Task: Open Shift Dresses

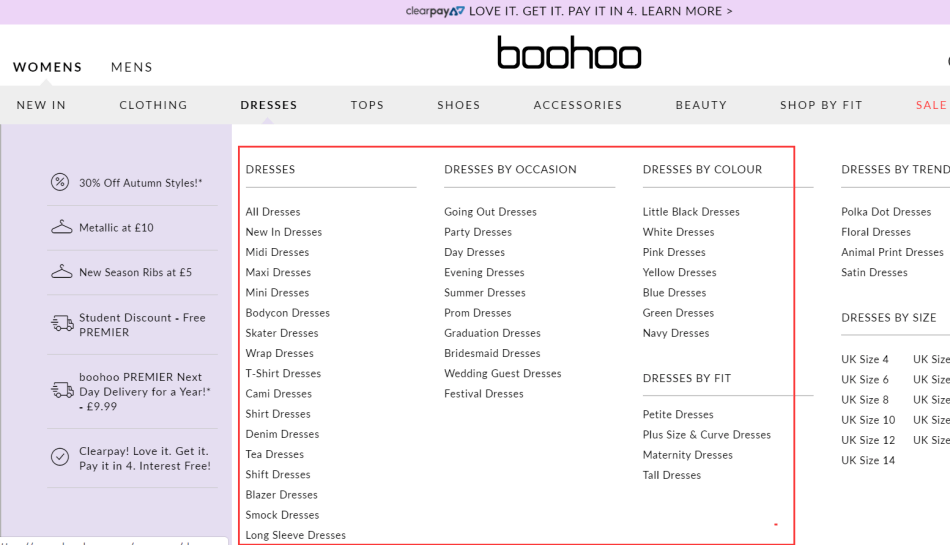Action: 278,474
